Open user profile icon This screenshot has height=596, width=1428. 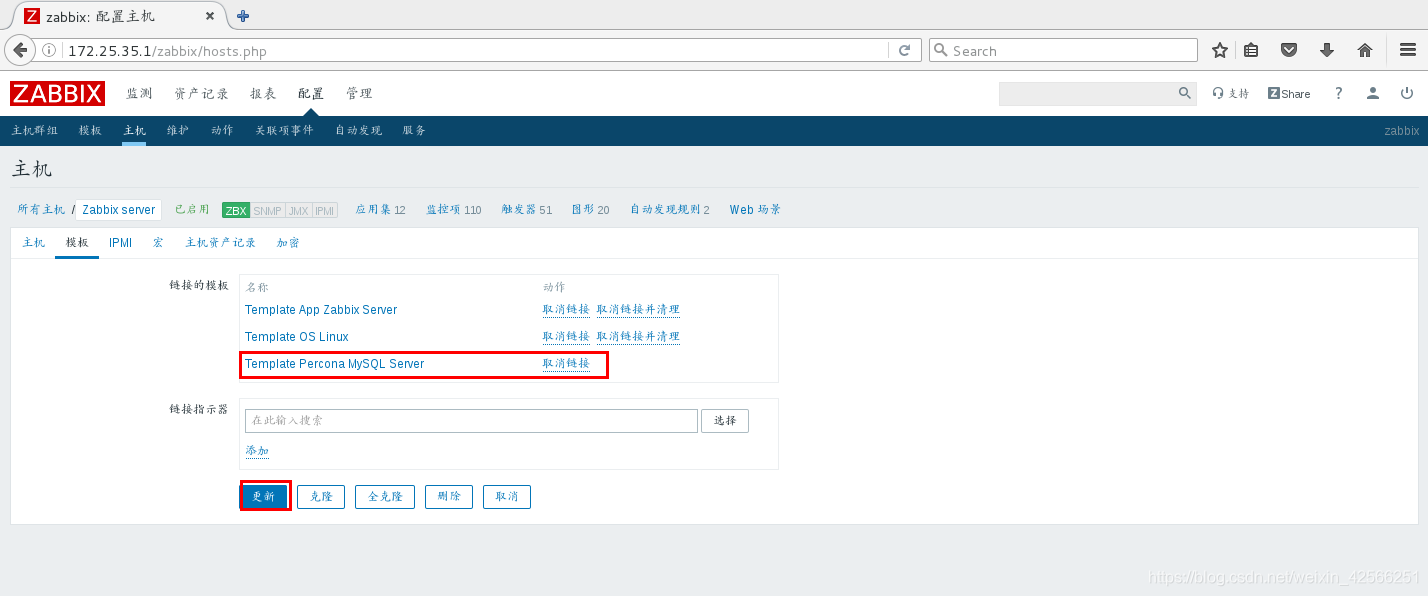coord(1373,93)
